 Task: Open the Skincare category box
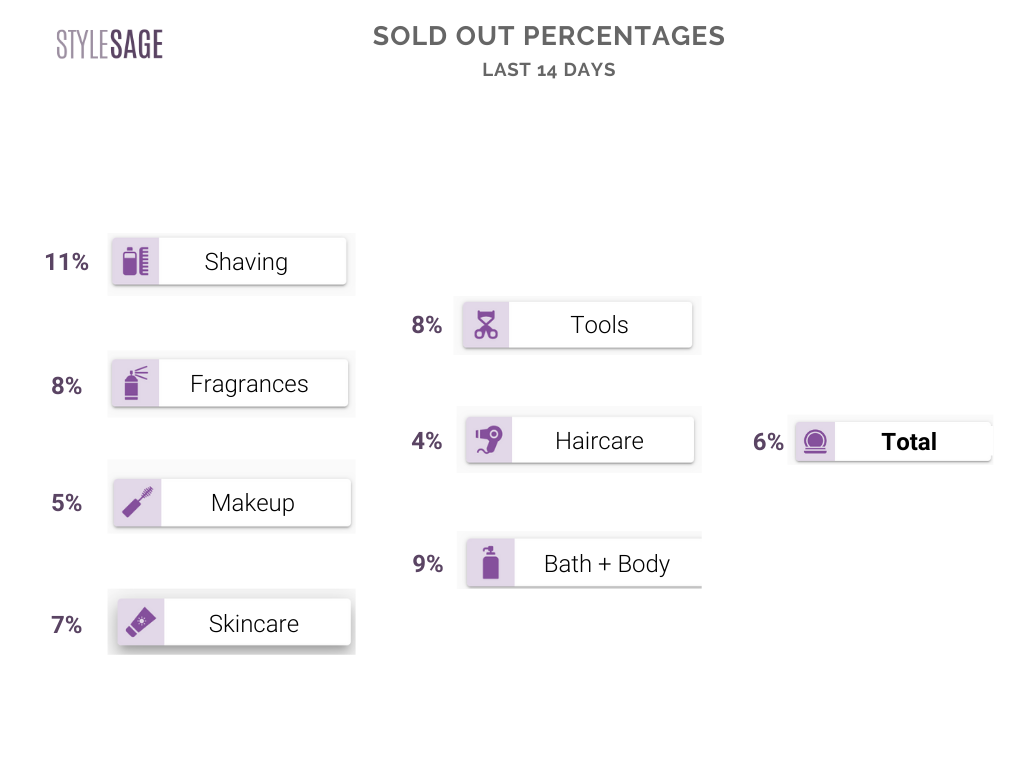click(254, 623)
